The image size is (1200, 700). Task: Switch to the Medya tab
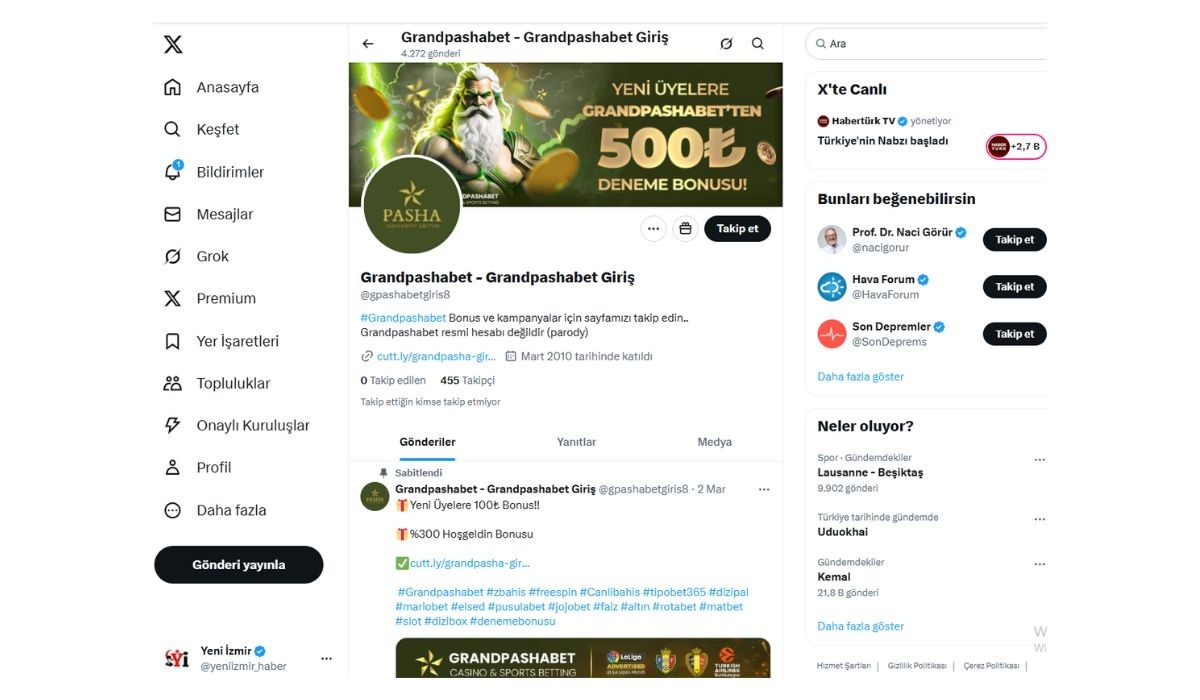[x=714, y=442]
